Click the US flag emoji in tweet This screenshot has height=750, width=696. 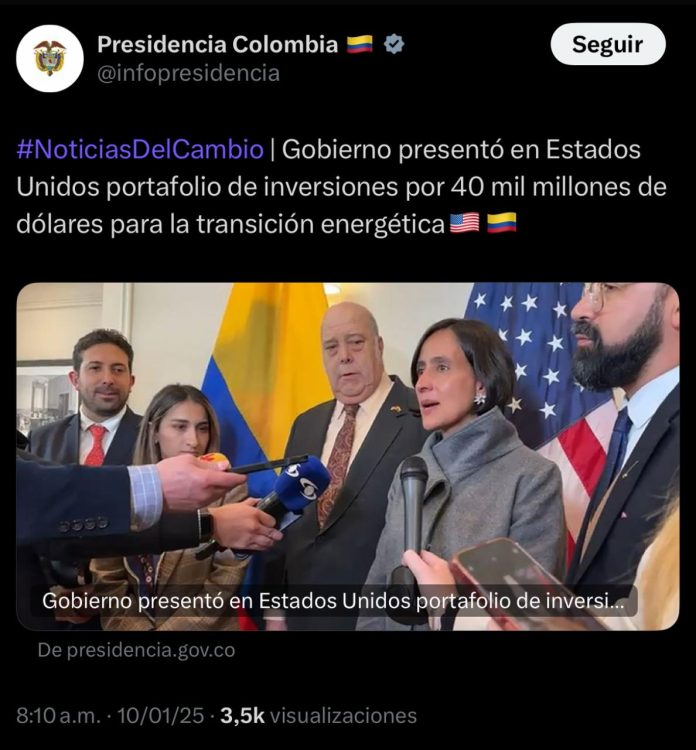tap(464, 223)
